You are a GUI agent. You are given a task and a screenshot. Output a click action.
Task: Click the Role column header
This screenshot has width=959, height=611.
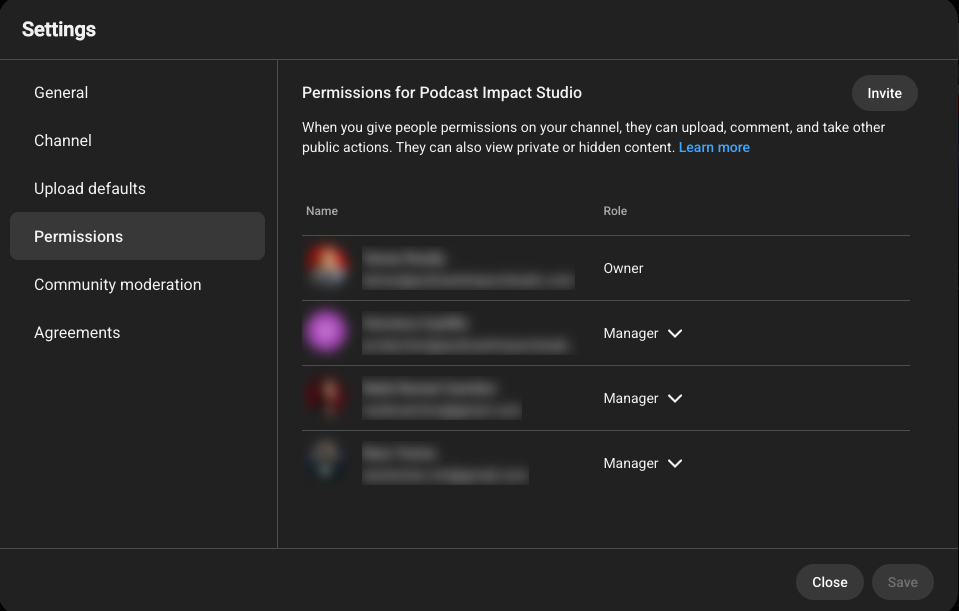[x=615, y=211]
